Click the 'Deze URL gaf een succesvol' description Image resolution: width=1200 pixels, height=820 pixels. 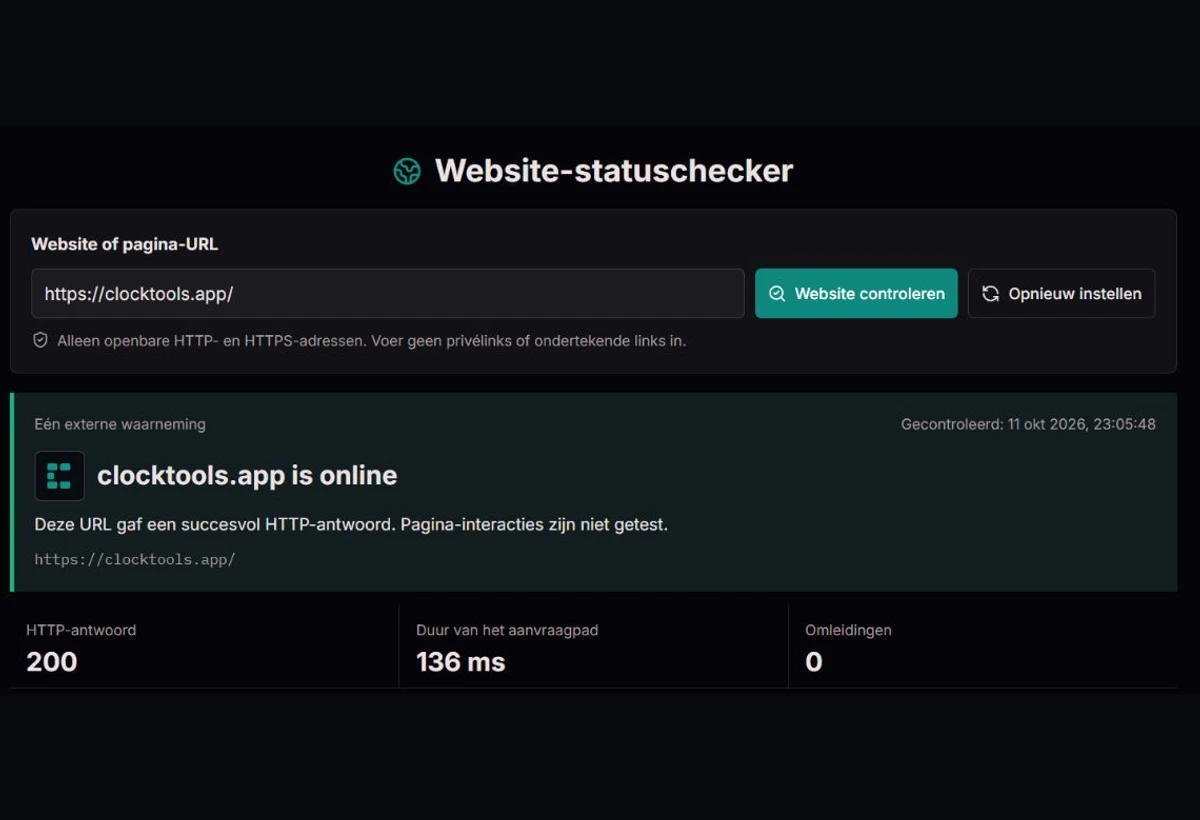[x=351, y=524]
